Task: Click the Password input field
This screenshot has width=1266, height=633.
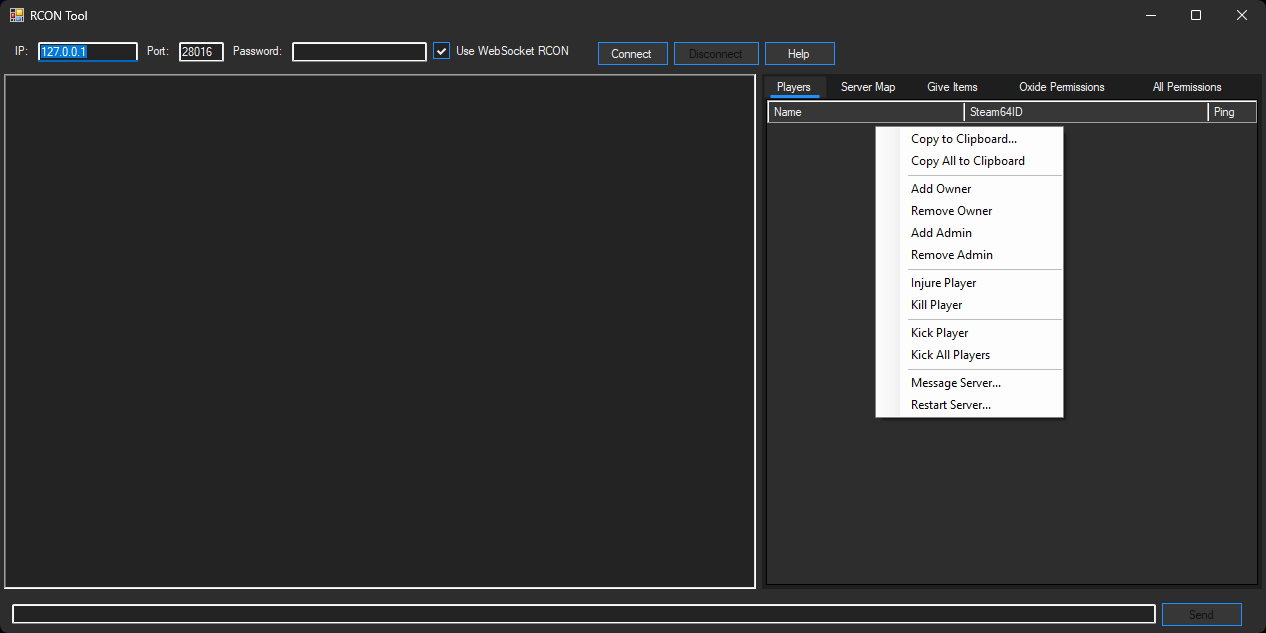Action: [358, 51]
